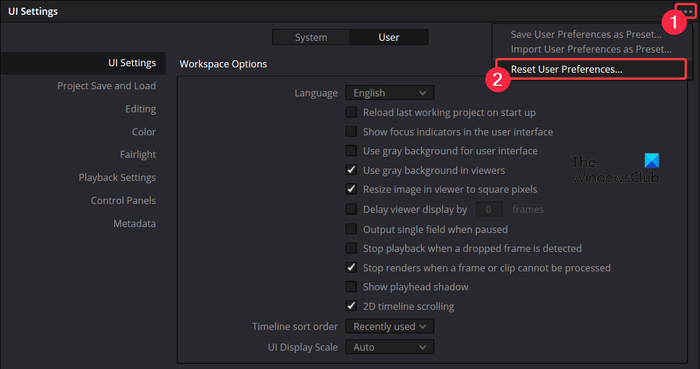
Task: Go to Playback Settings section
Action: (x=117, y=178)
